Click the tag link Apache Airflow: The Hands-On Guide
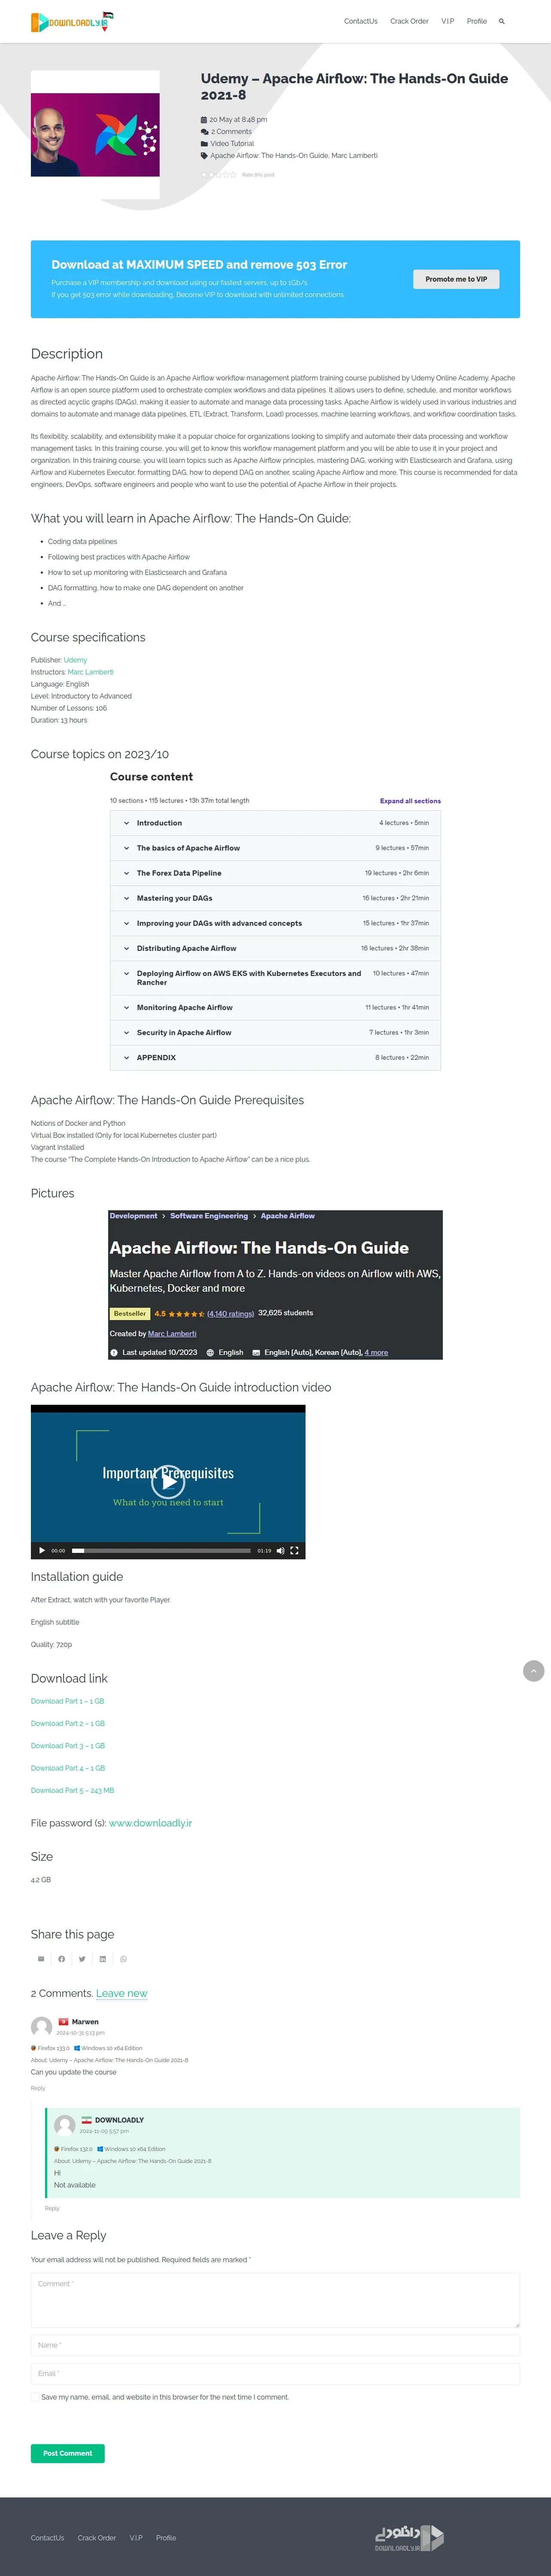This screenshot has width=551, height=2576. (x=269, y=155)
